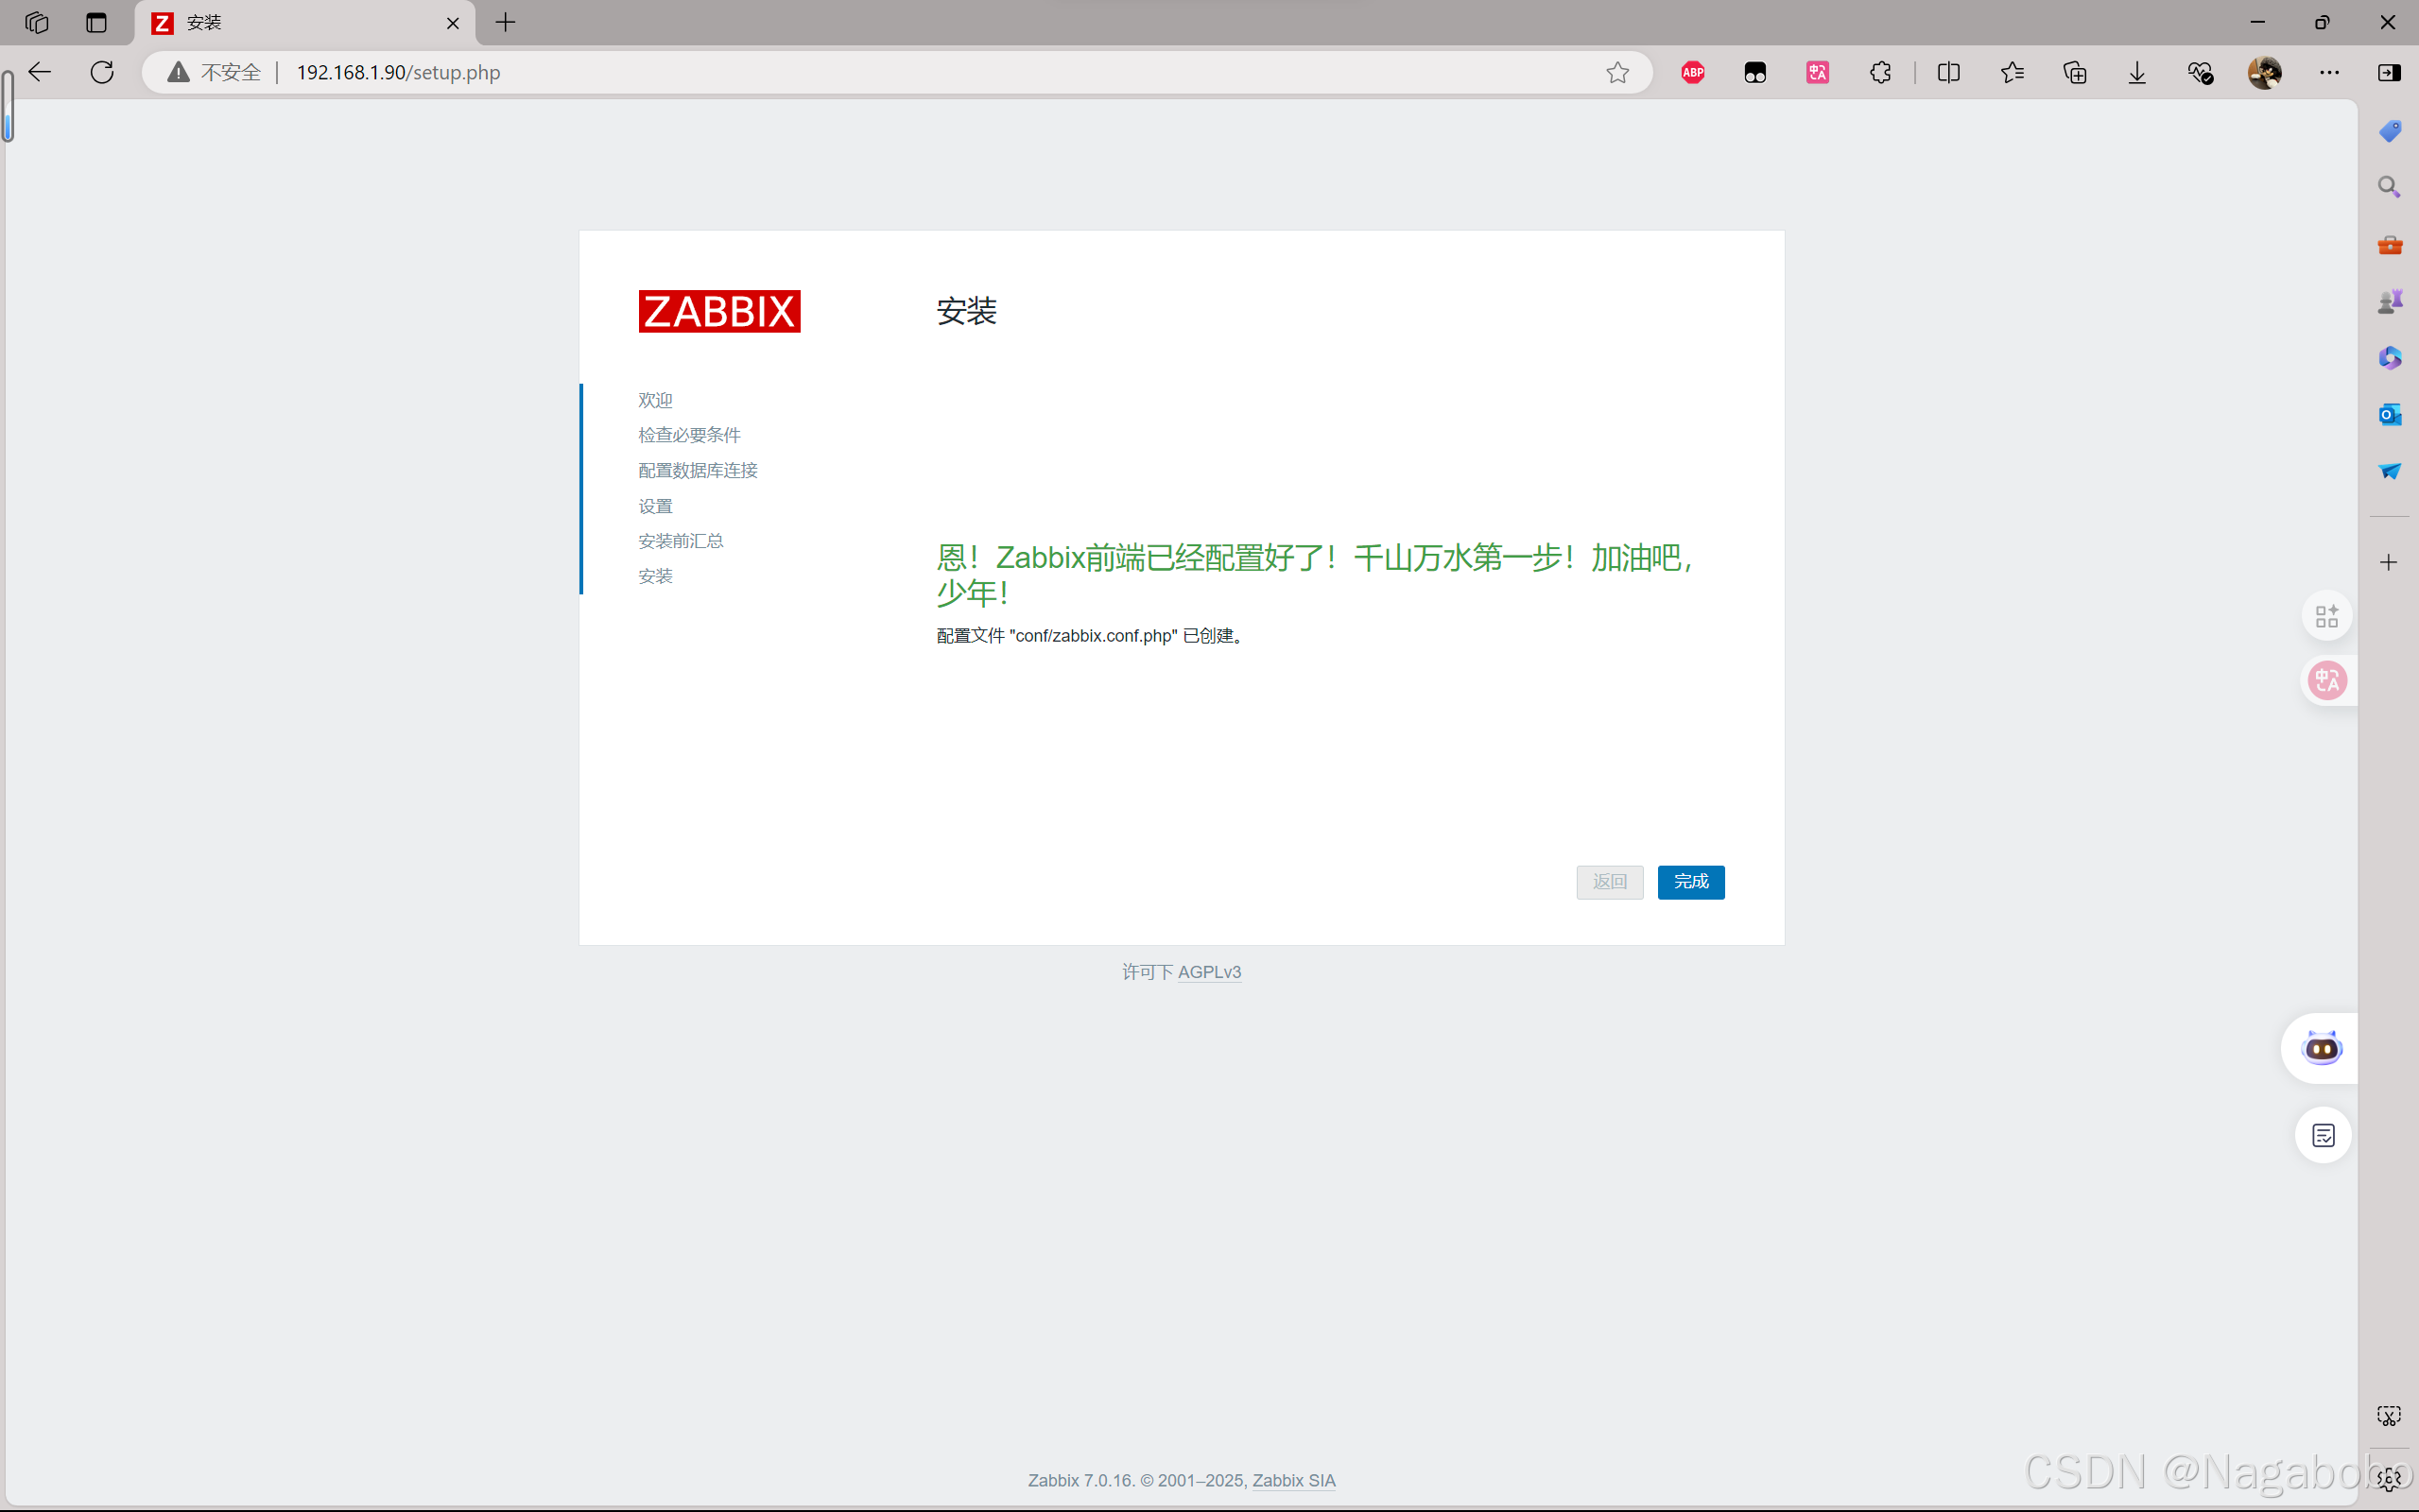This screenshot has height=1512, width=2419.
Task: Open the Zabbix SIA footer link
Action: pyautogui.click(x=1293, y=1480)
